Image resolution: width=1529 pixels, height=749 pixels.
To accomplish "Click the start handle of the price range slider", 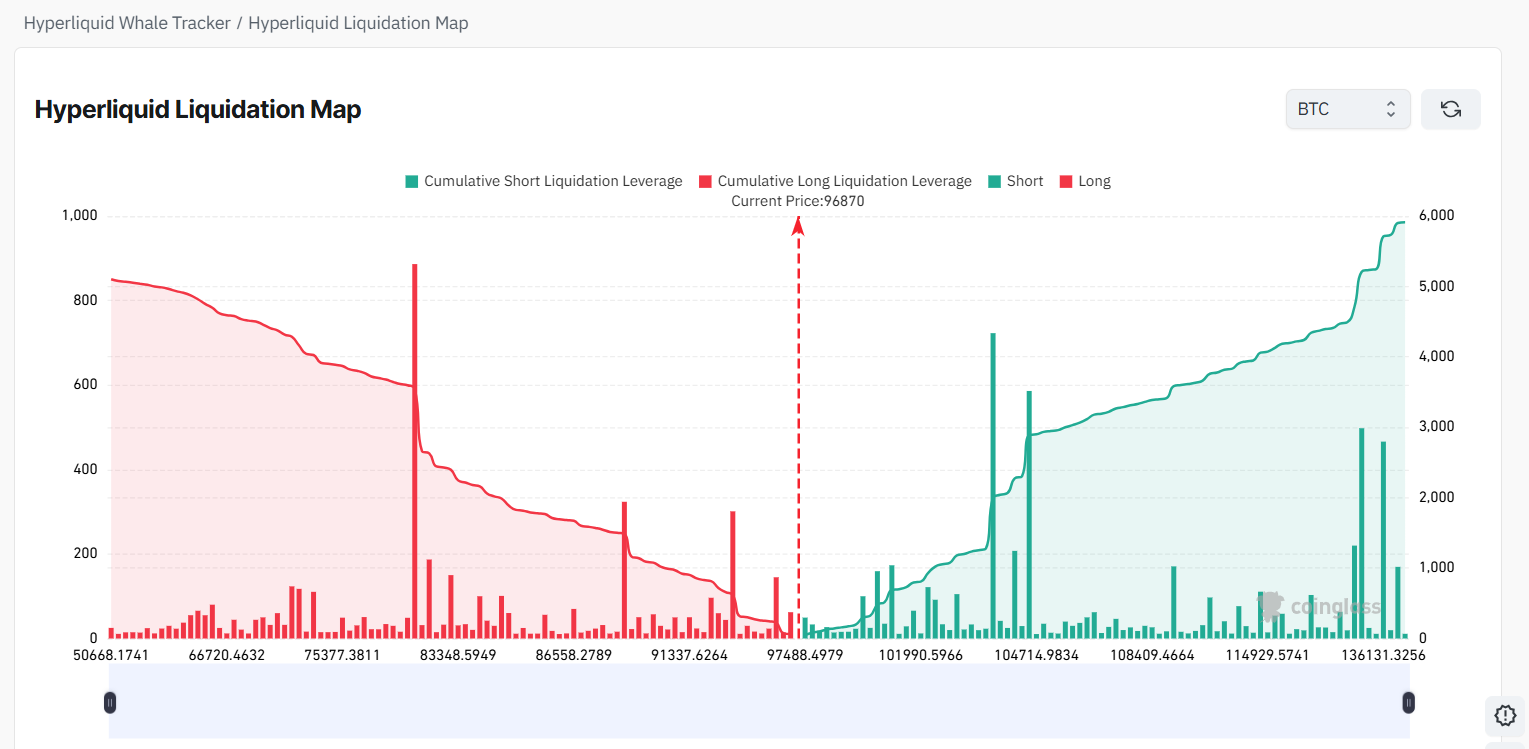I will coord(110,702).
